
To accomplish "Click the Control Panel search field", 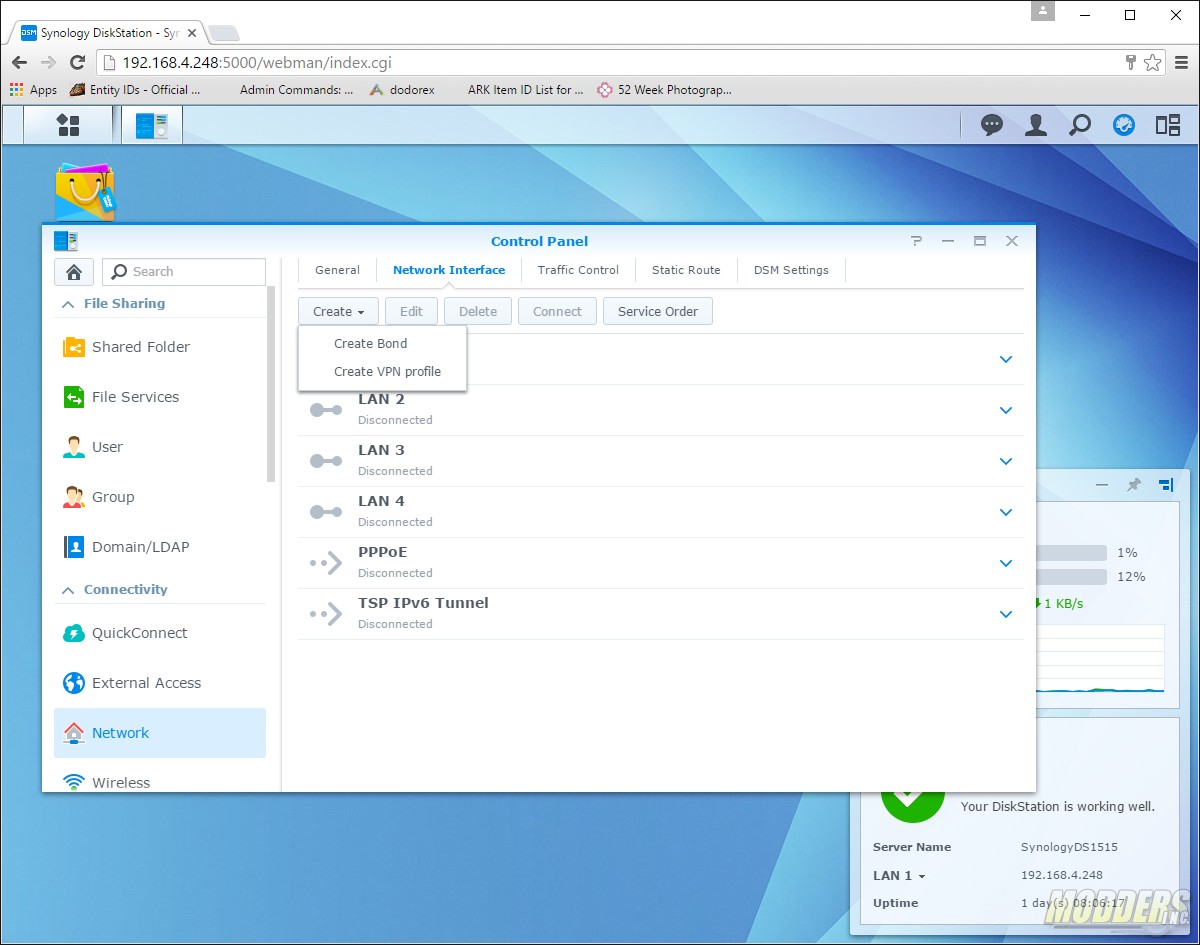I will (x=184, y=272).
